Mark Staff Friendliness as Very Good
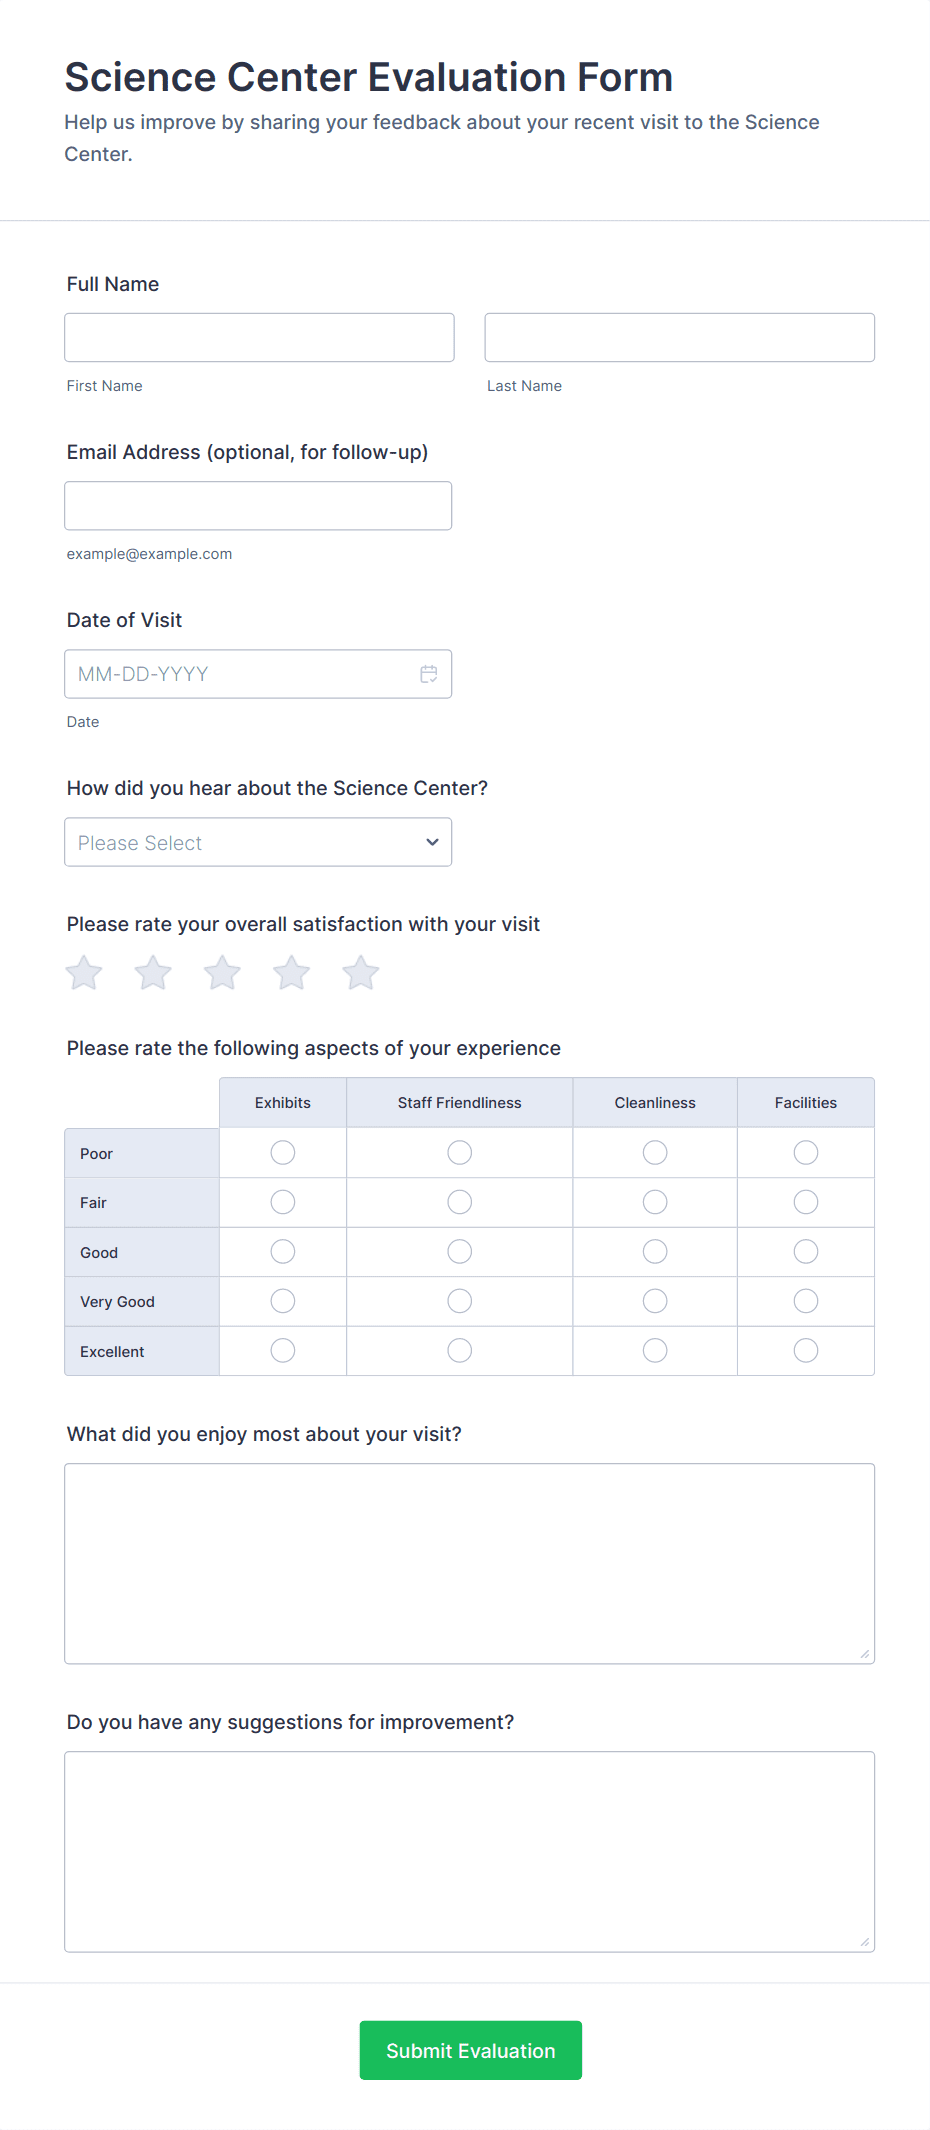 [460, 1301]
